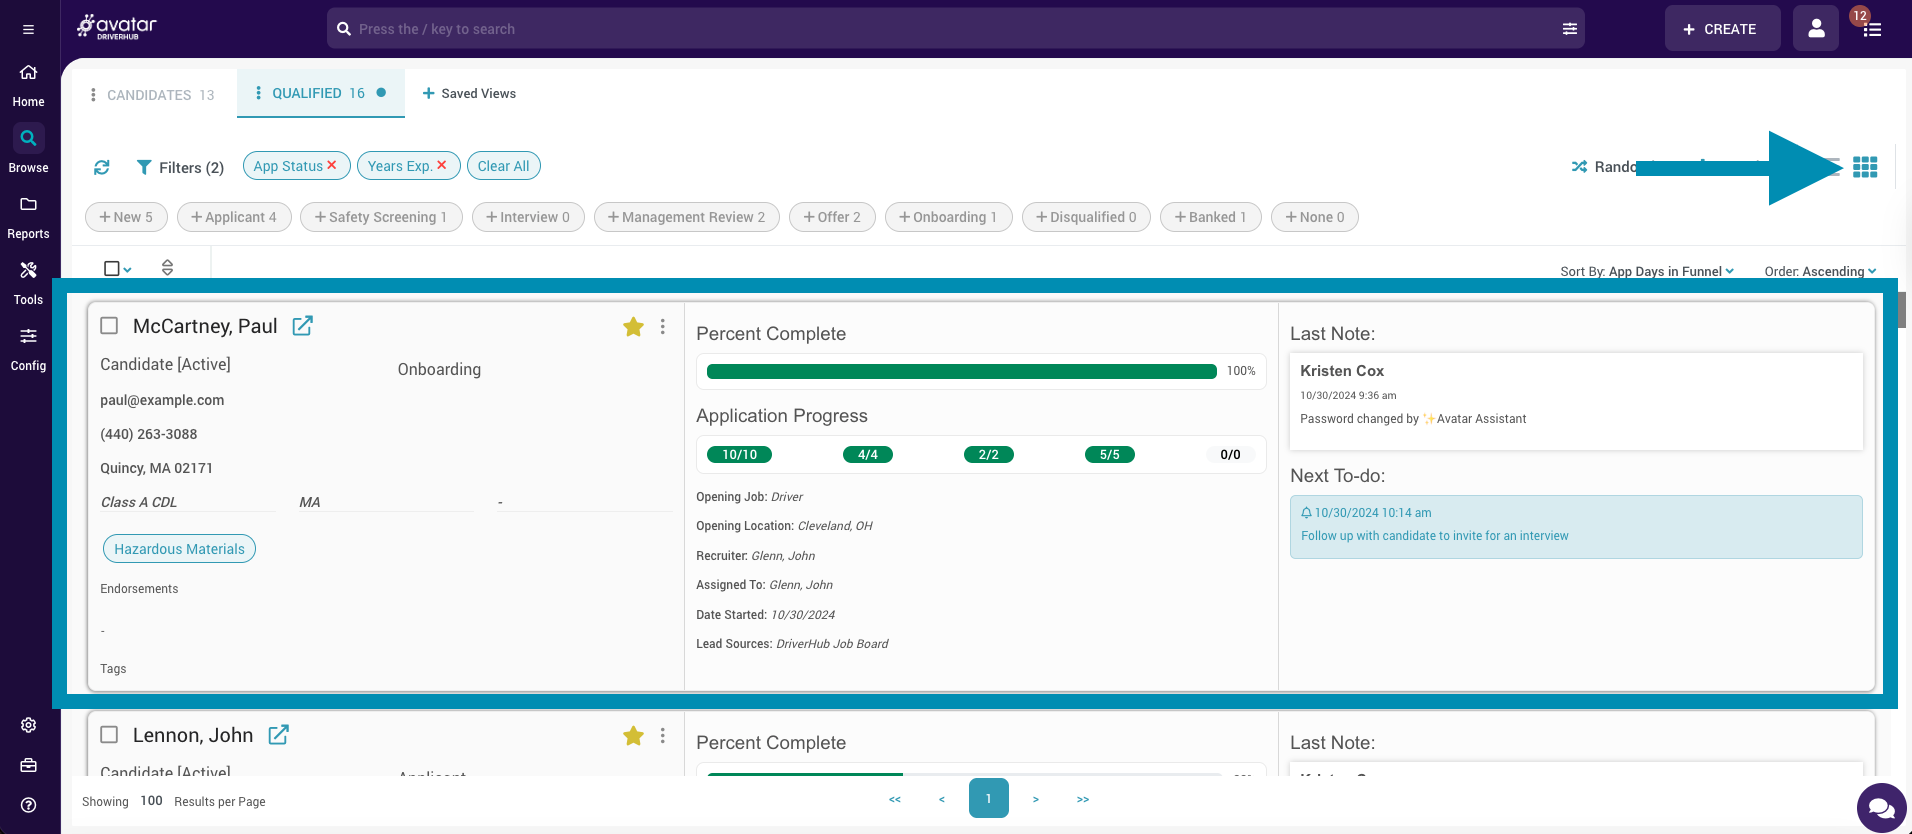Click the refresh list icon
Screen dimensions: 1912x834
102,167
